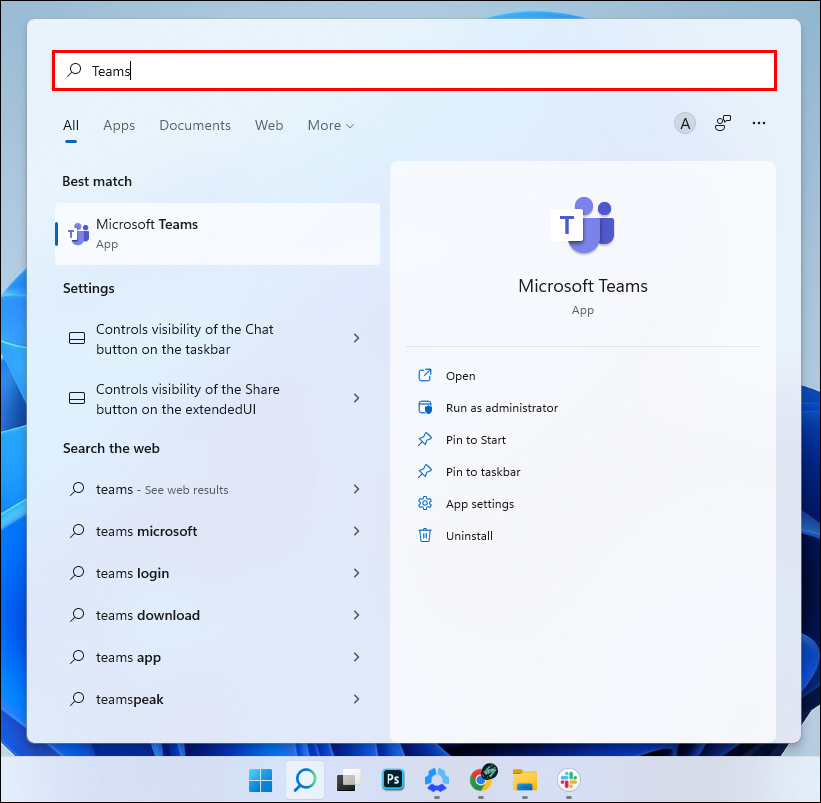Select 'teams app' web suggestion

[217, 657]
